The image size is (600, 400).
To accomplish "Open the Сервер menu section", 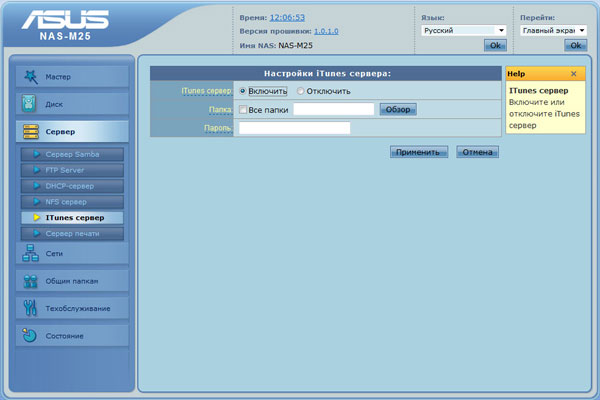I will (72, 132).
